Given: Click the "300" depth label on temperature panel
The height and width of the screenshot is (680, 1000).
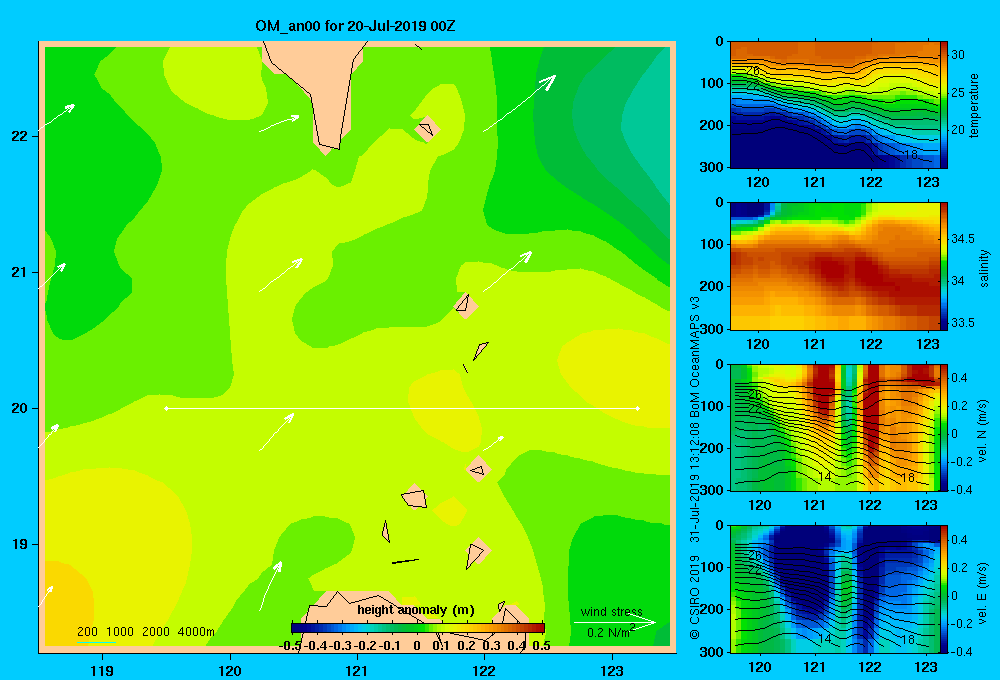Looking at the screenshot, I should pyautogui.click(x=712, y=167).
